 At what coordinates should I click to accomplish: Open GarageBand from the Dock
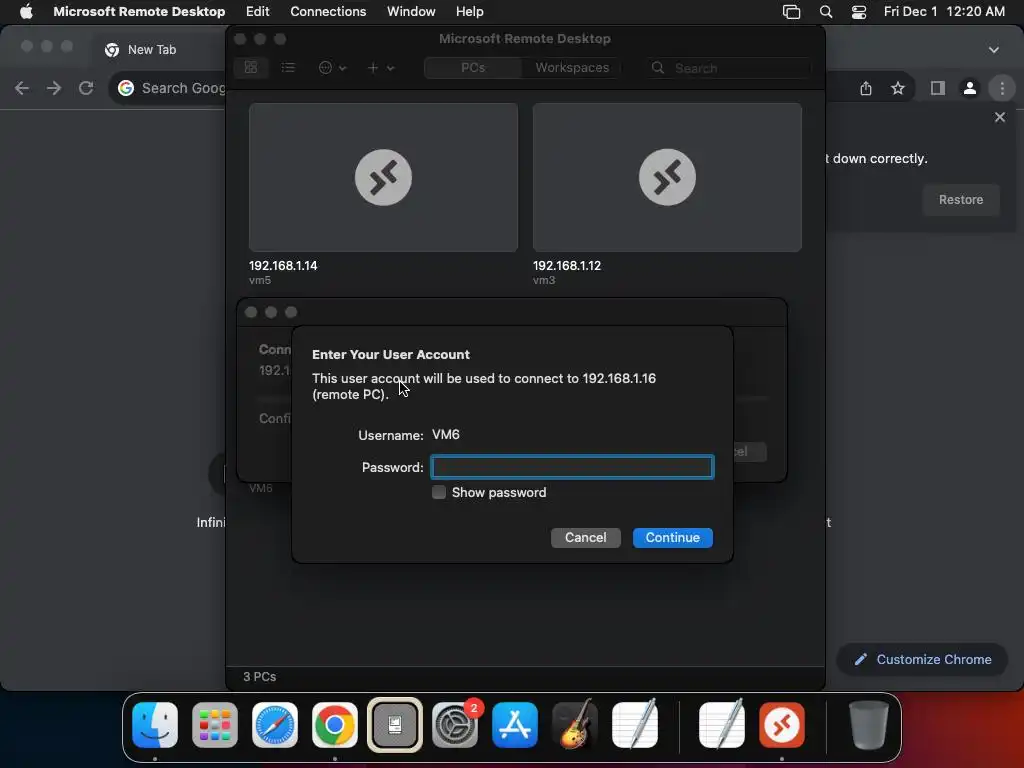[575, 725]
